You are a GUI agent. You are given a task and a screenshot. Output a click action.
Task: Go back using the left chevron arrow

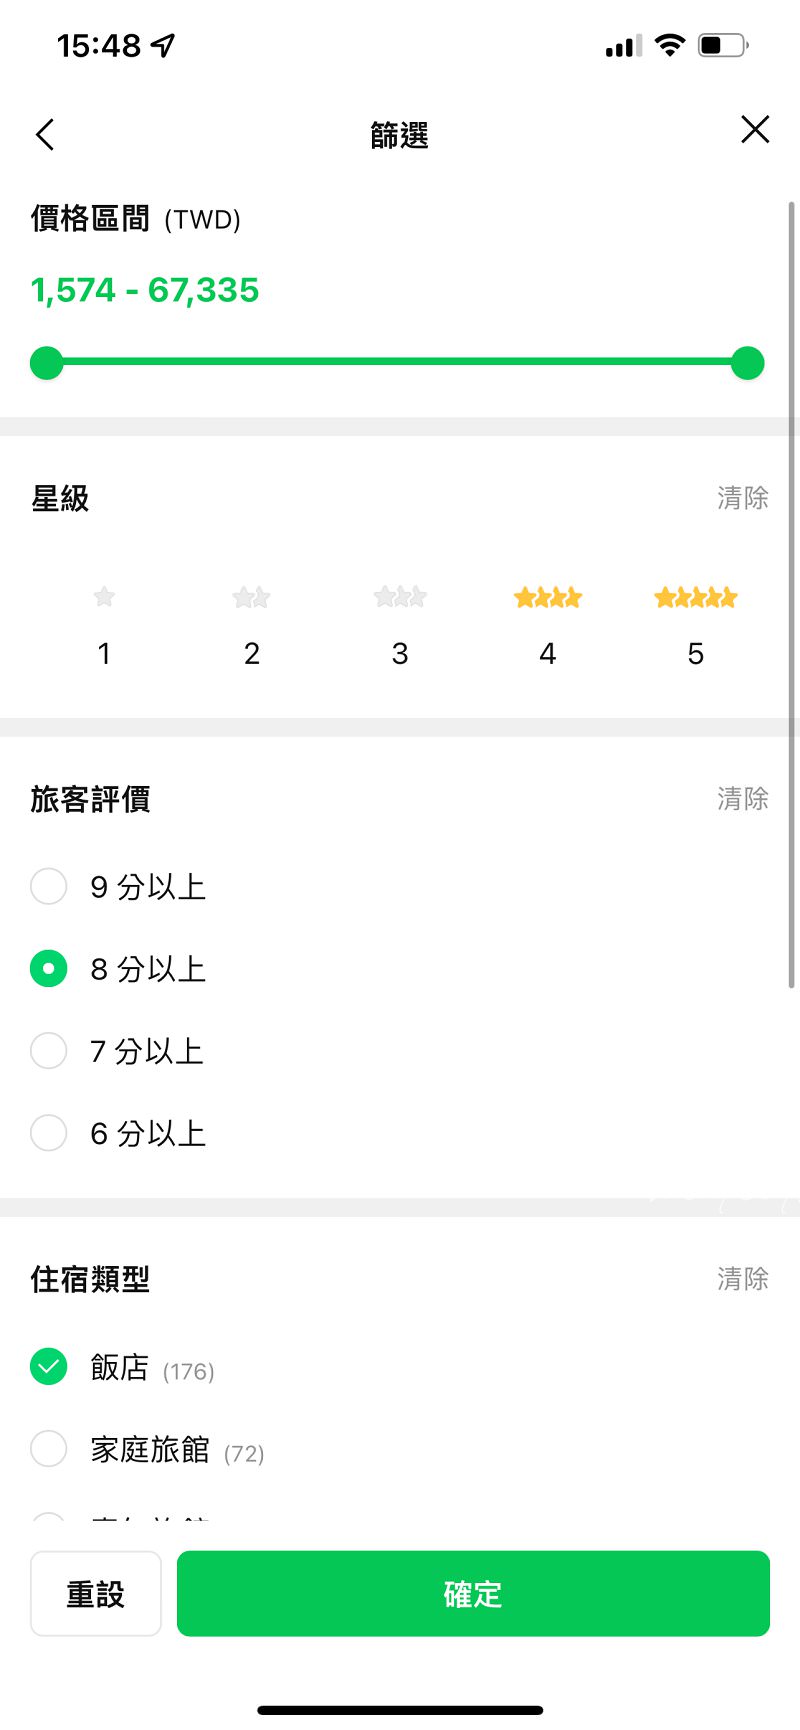pos(45,134)
